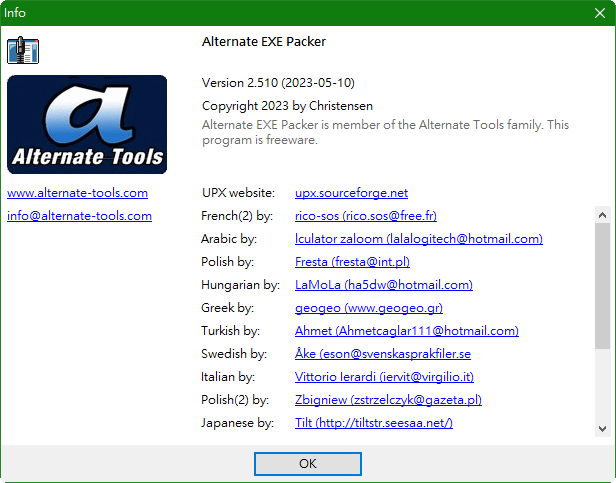Image resolution: width=616 pixels, height=483 pixels.
Task: Click the 'Polish(2) by:' label
Action: (235, 400)
